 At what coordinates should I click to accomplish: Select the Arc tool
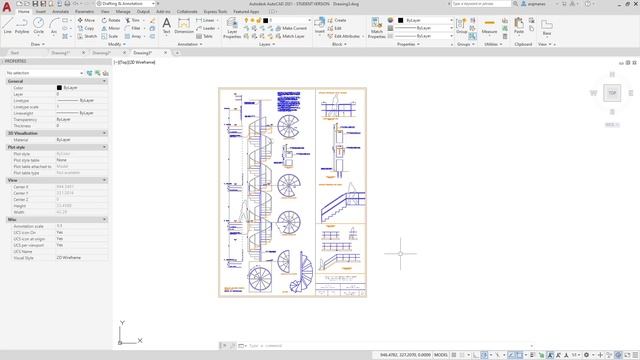point(54,25)
